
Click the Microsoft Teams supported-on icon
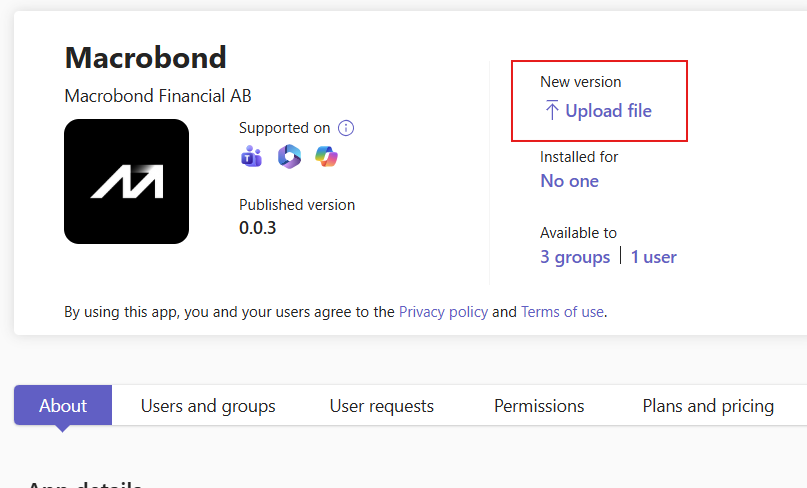(251, 156)
